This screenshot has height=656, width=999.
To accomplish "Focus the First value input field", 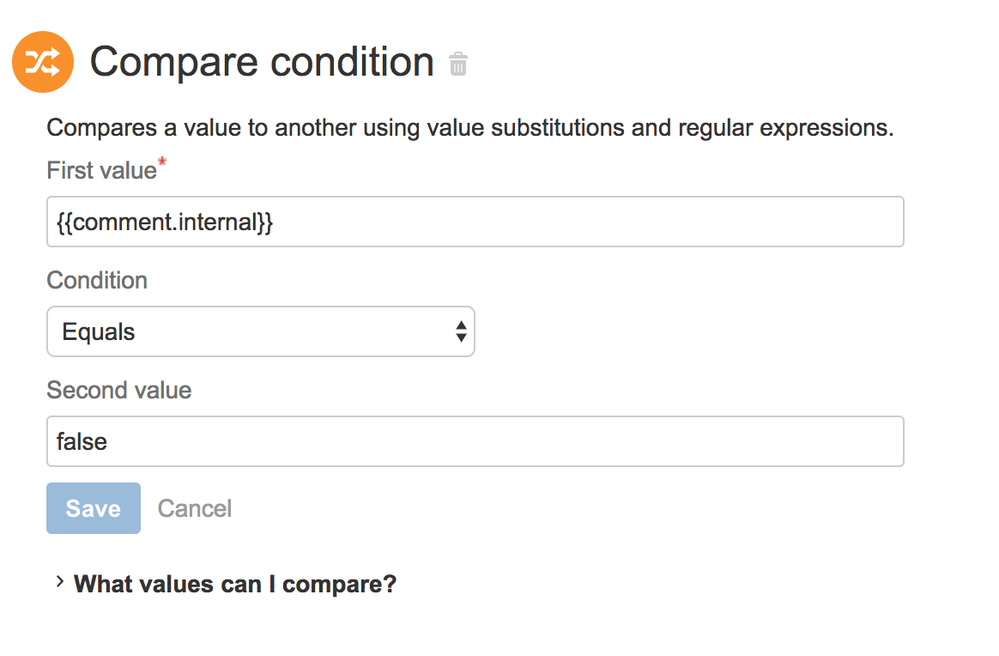I will click(x=475, y=222).
